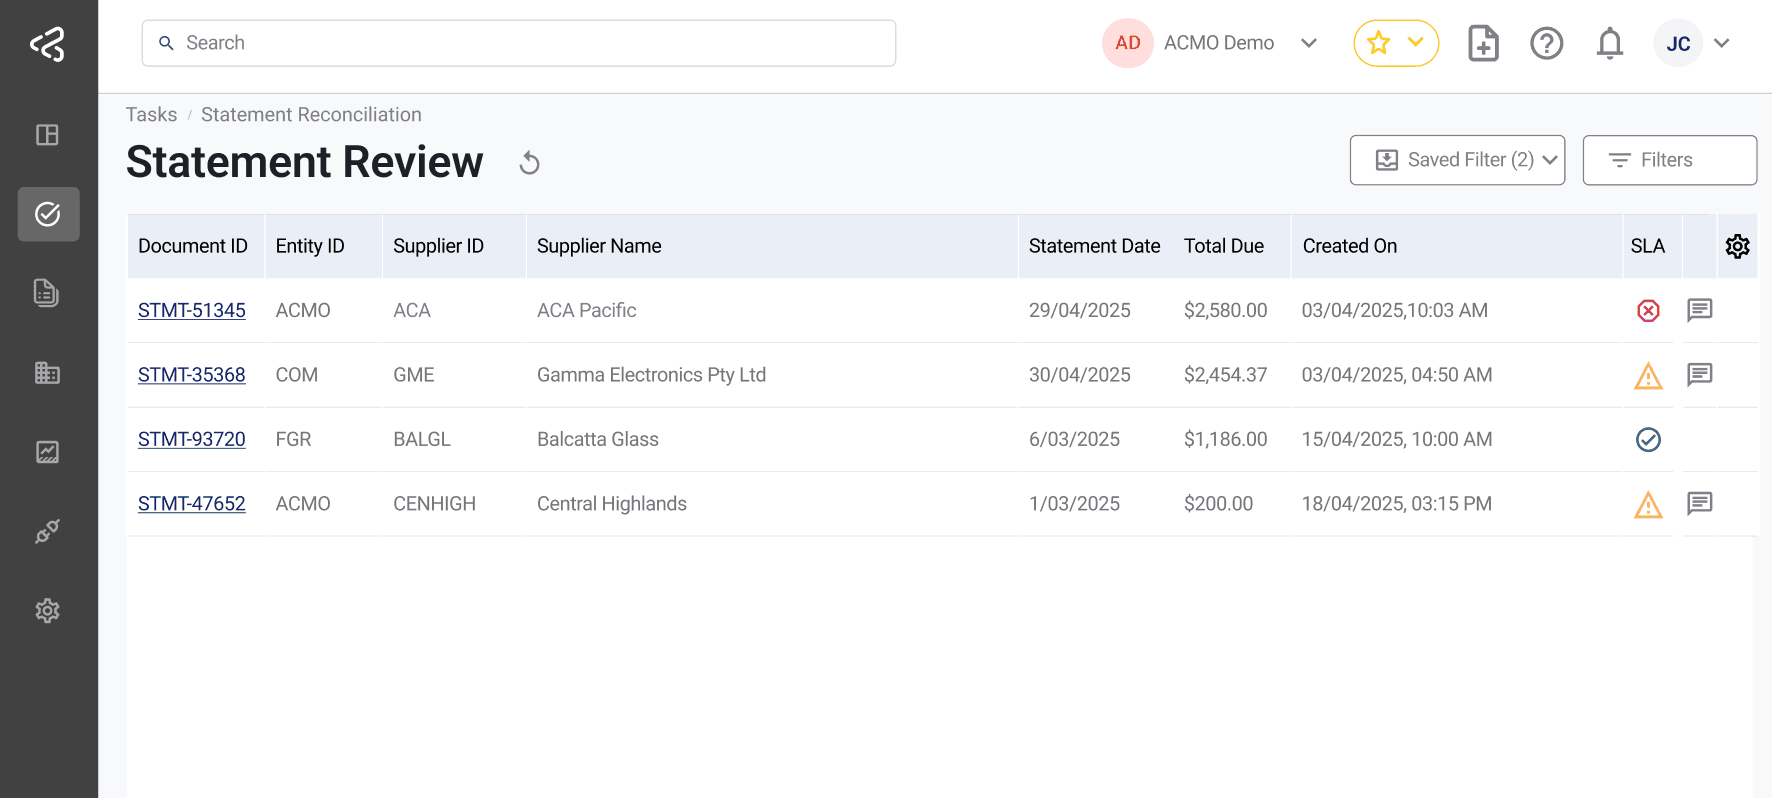Sort by Supplier Name column header
The image size is (1772, 798).
pyautogui.click(x=599, y=246)
